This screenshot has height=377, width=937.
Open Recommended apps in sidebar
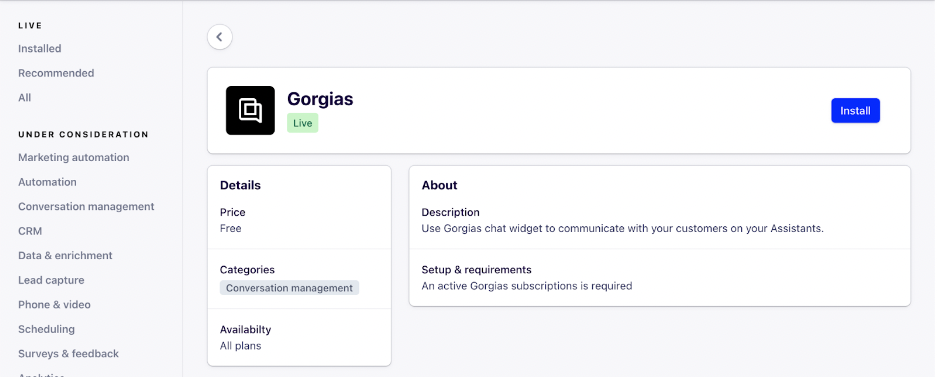tap(56, 73)
